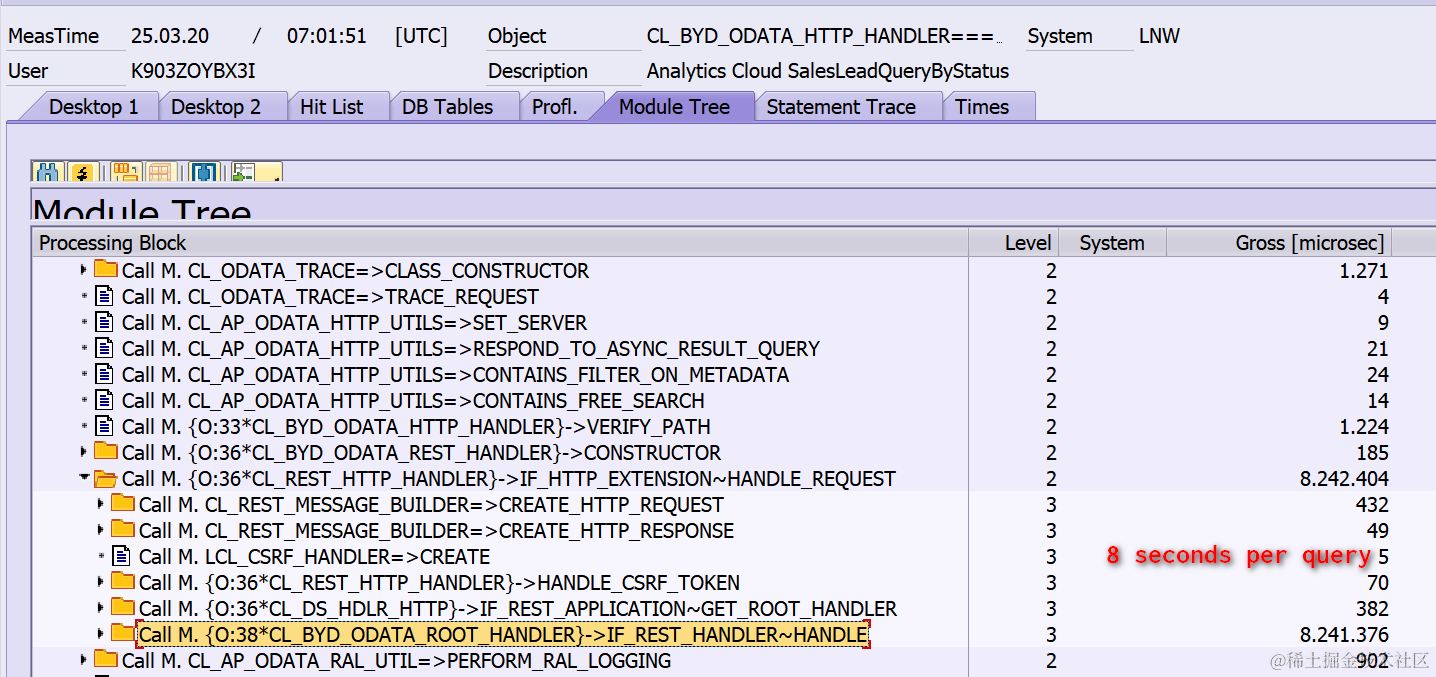Viewport: 1436px width, 677px height.
Task: Click folder icon of CL_BYD_ODATA_REST_HANDLER CONSTRUCTOR row
Action: coord(106,452)
